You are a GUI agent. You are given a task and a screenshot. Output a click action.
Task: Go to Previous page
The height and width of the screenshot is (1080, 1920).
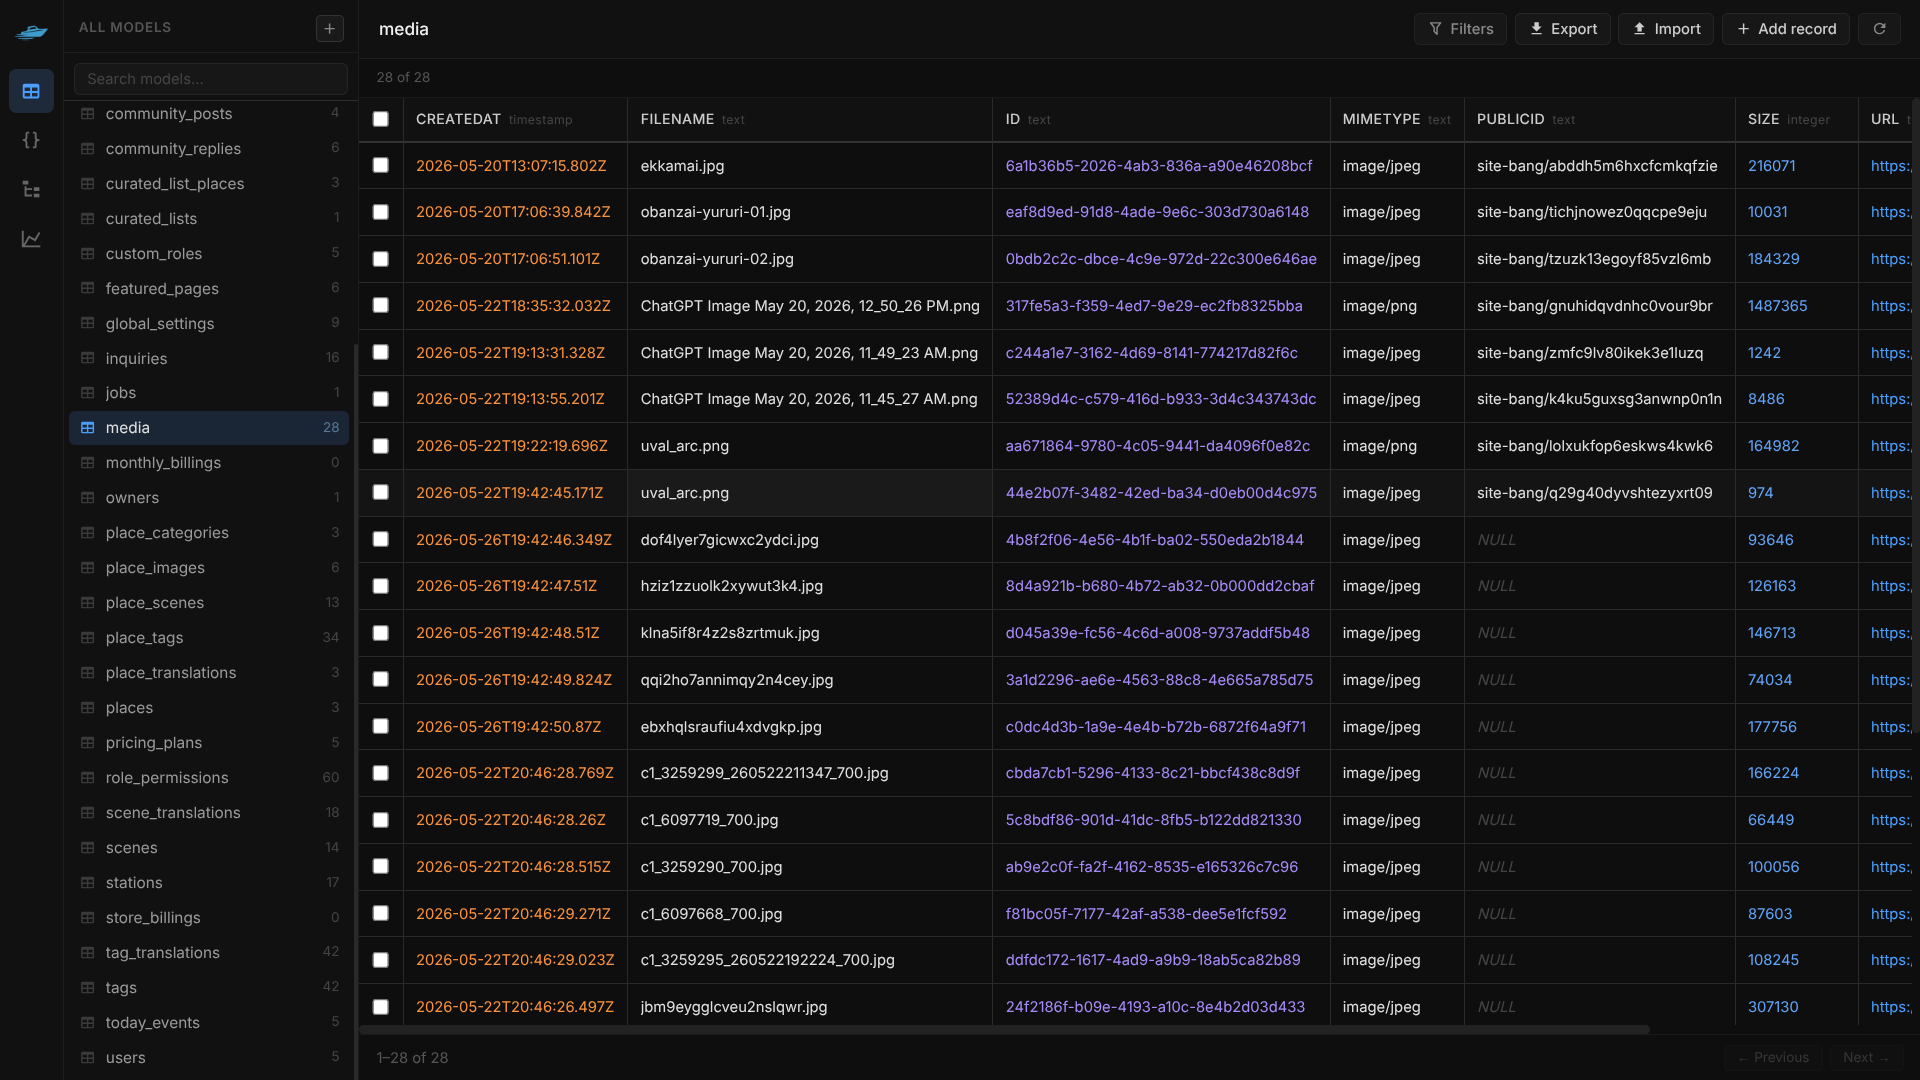click(1773, 1057)
